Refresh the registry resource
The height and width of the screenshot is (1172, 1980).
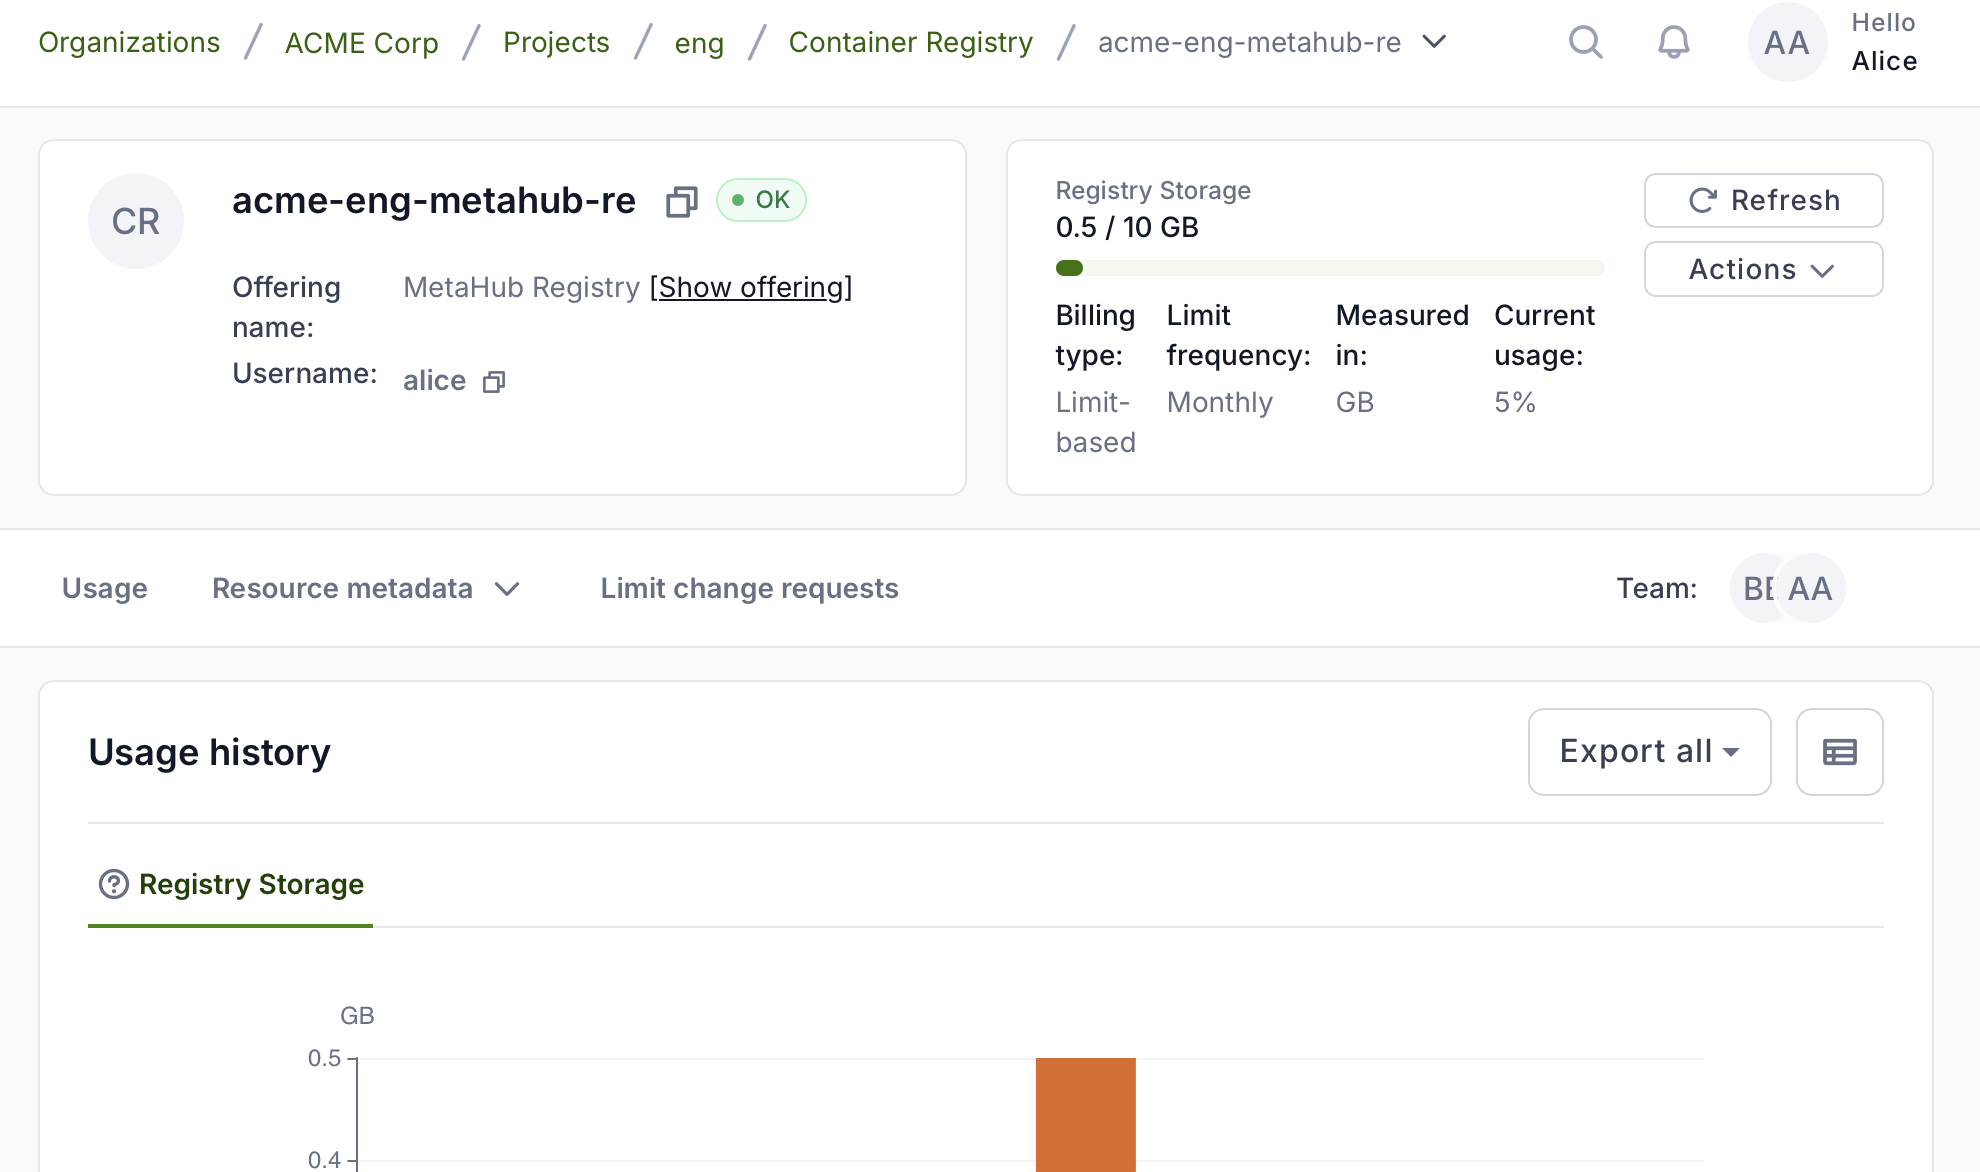pyautogui.click(x=1764, y=200)
